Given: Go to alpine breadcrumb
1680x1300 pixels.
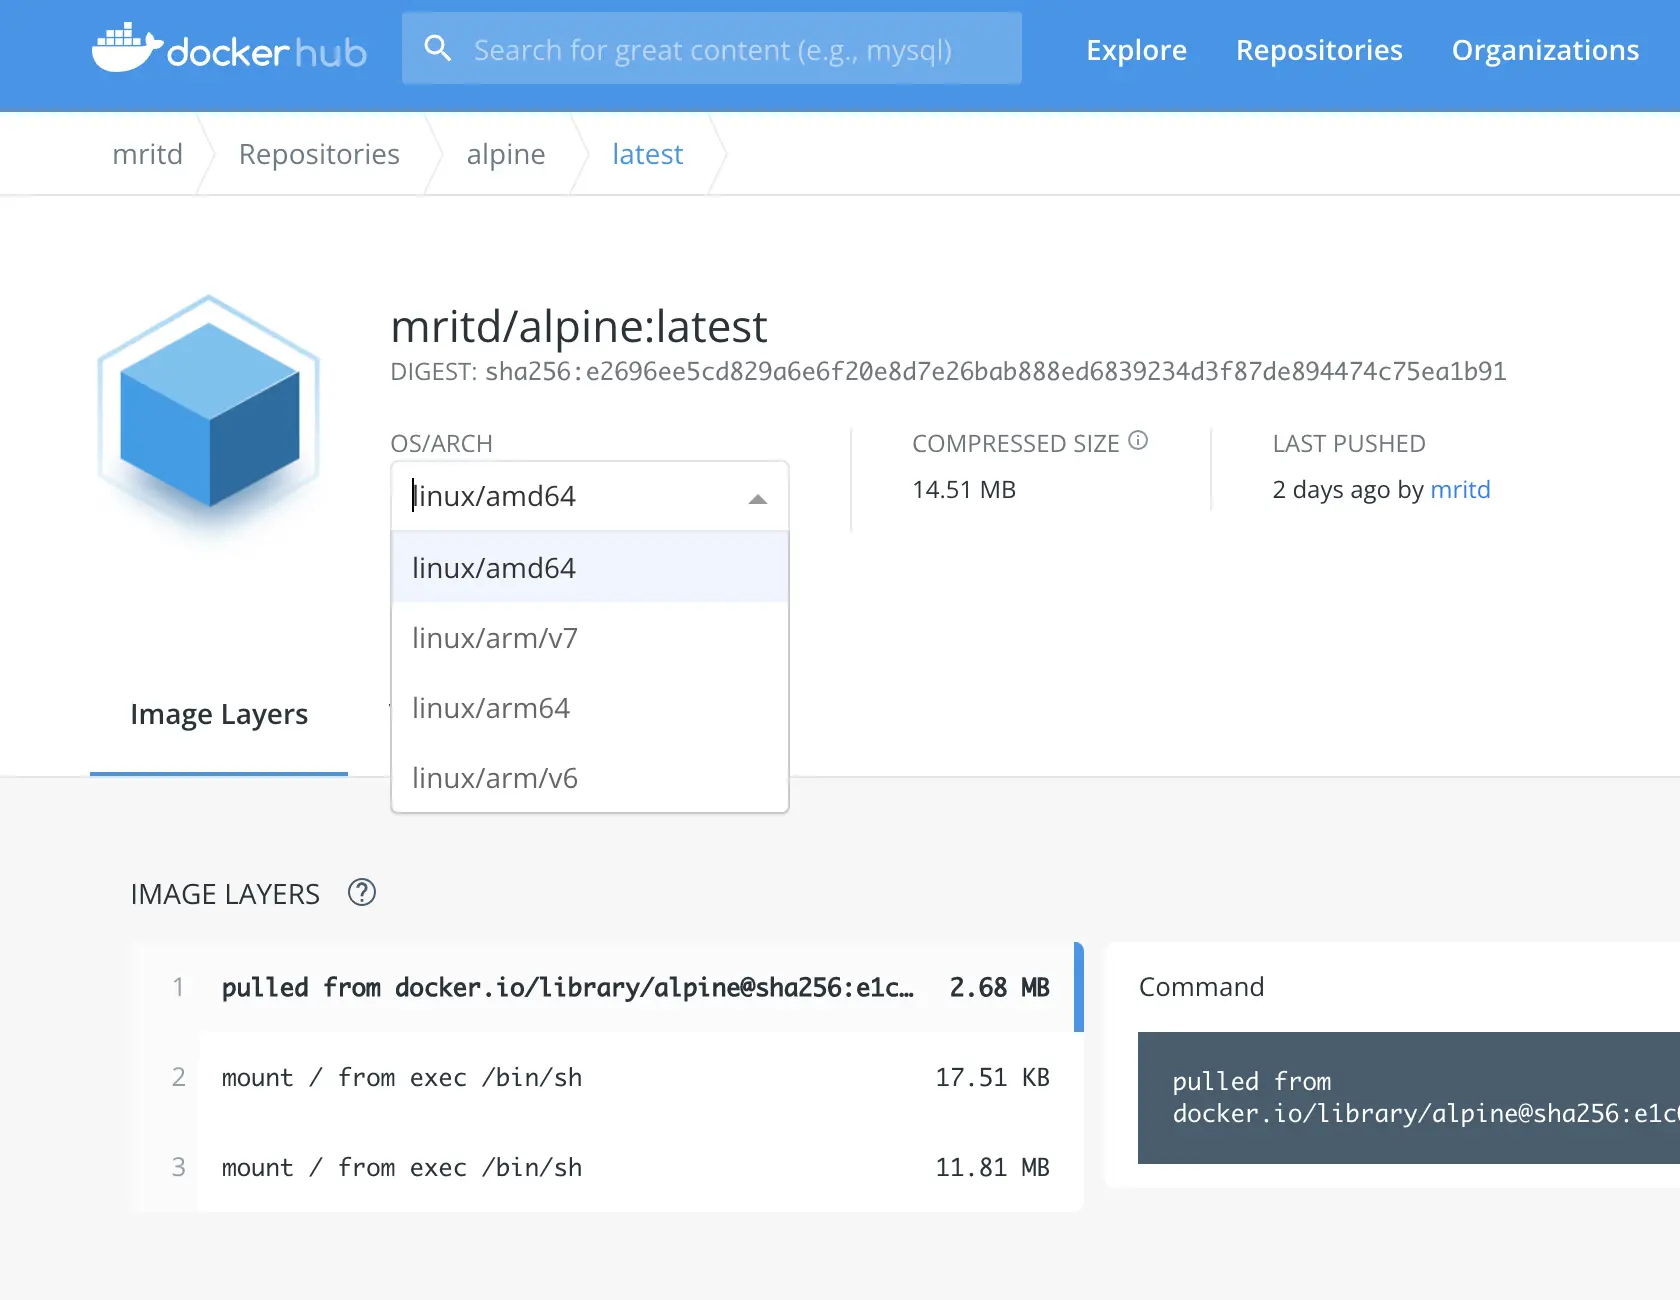Looking at the screenshot, I should pyautogui.click(x=506, y=154).
